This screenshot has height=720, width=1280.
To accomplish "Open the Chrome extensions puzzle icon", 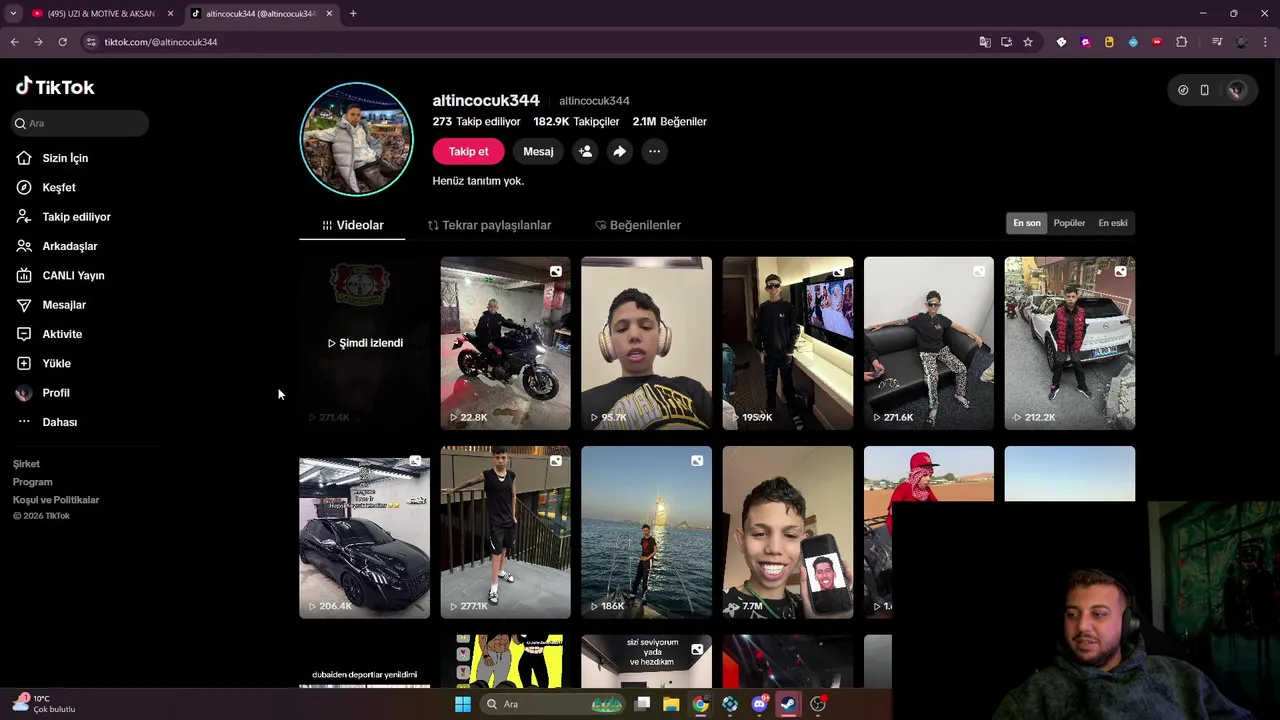I will (1182, 42).
